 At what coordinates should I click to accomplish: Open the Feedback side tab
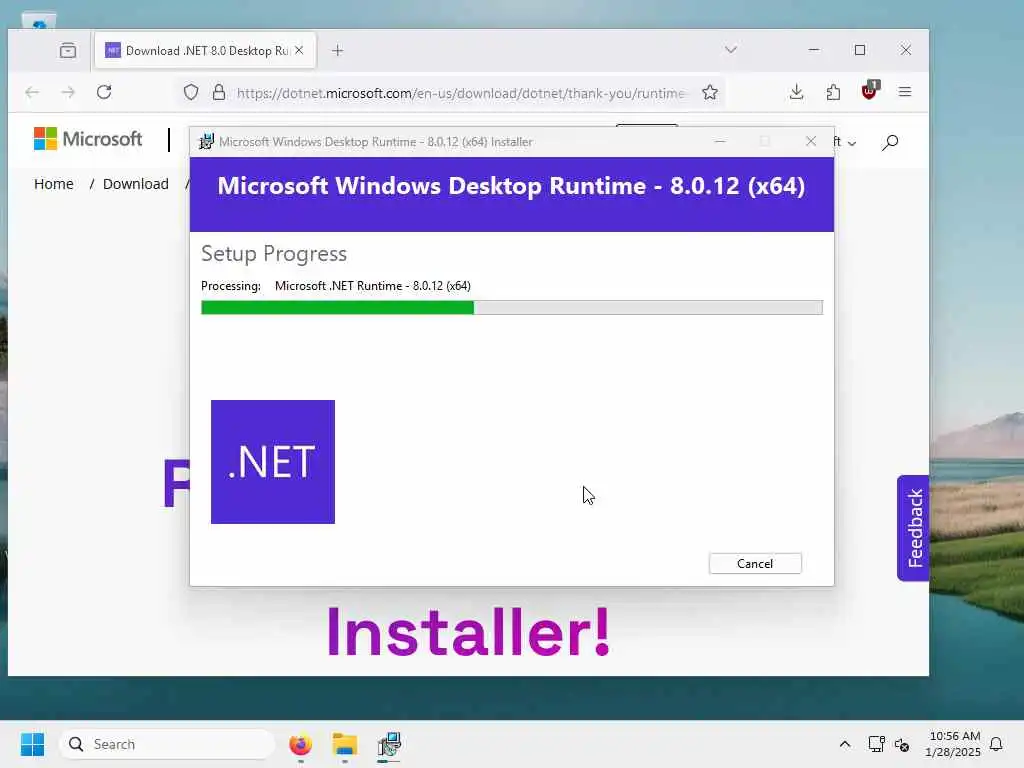tap(914, 528)
